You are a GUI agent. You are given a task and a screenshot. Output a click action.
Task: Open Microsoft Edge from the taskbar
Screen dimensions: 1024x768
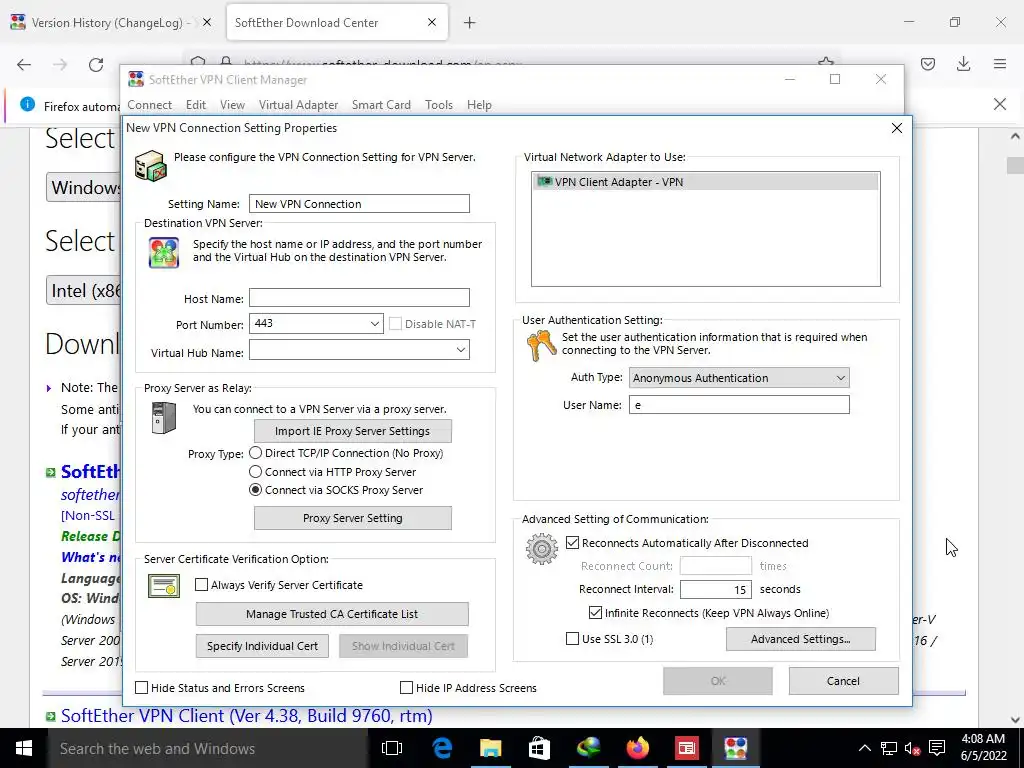coord(442,748)
